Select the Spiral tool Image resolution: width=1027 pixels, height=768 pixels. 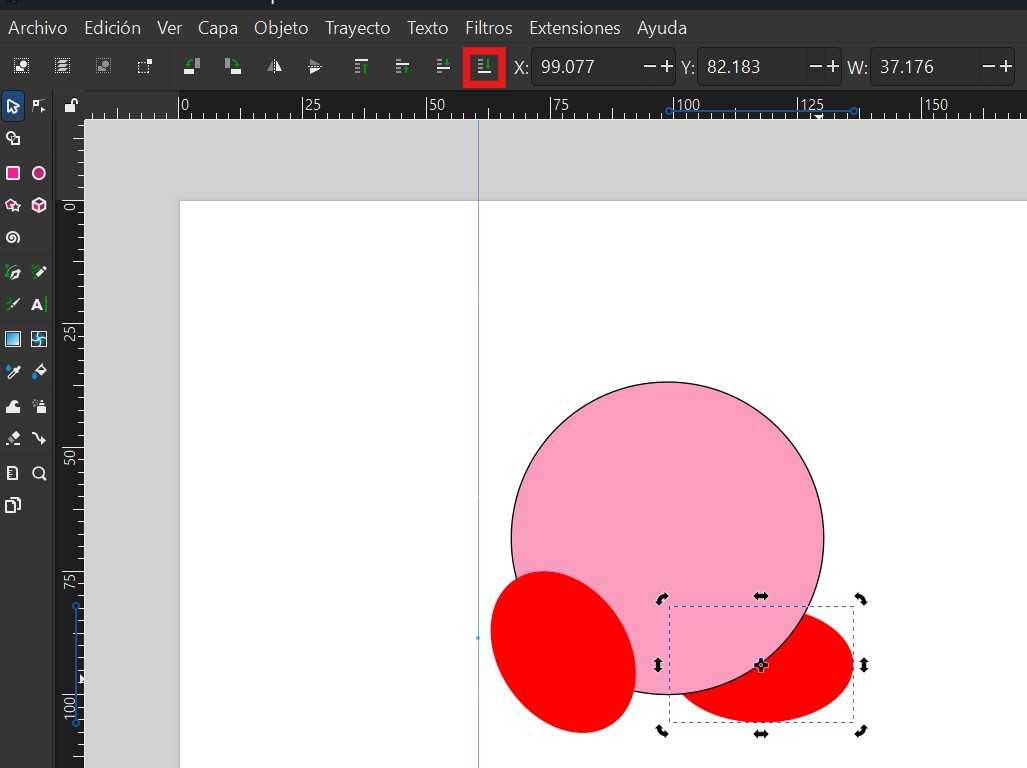coord(13,238)
